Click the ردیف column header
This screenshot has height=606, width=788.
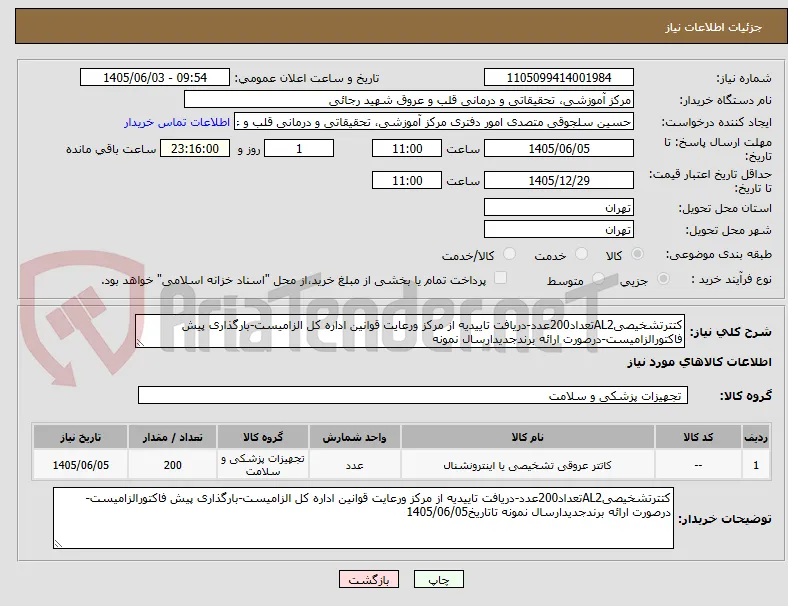point(756,437)
